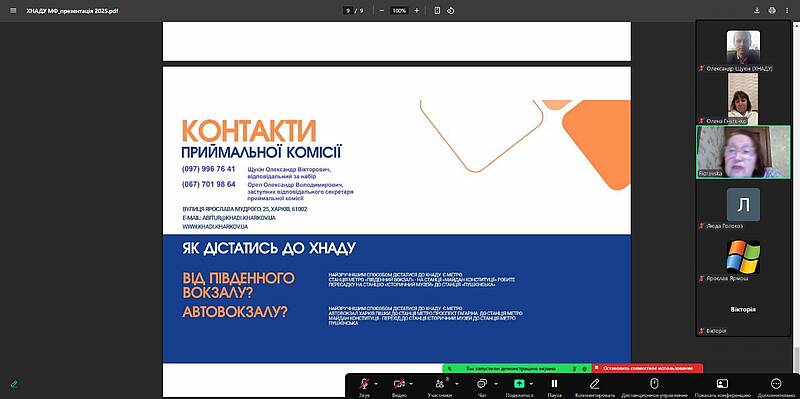Open the annotation Комментировать pencil tool
This screenshot has height=399, width=800.
pos(594,387)
